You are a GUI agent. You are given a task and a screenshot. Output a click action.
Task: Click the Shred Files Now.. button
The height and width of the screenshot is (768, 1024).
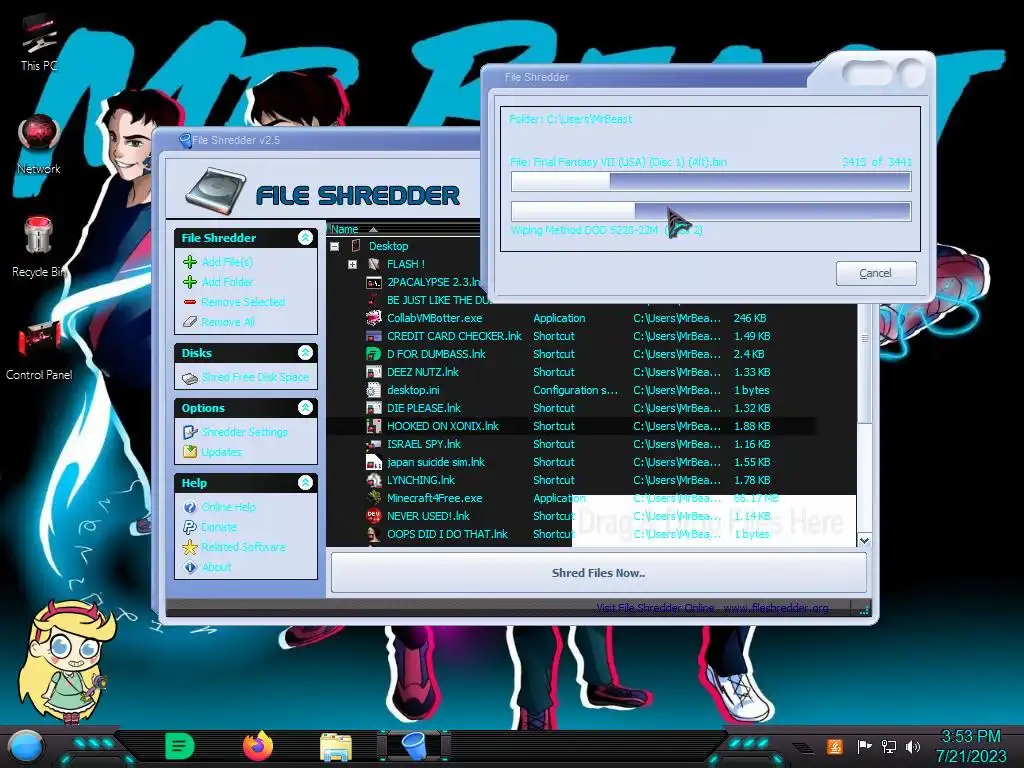[599, 573]
